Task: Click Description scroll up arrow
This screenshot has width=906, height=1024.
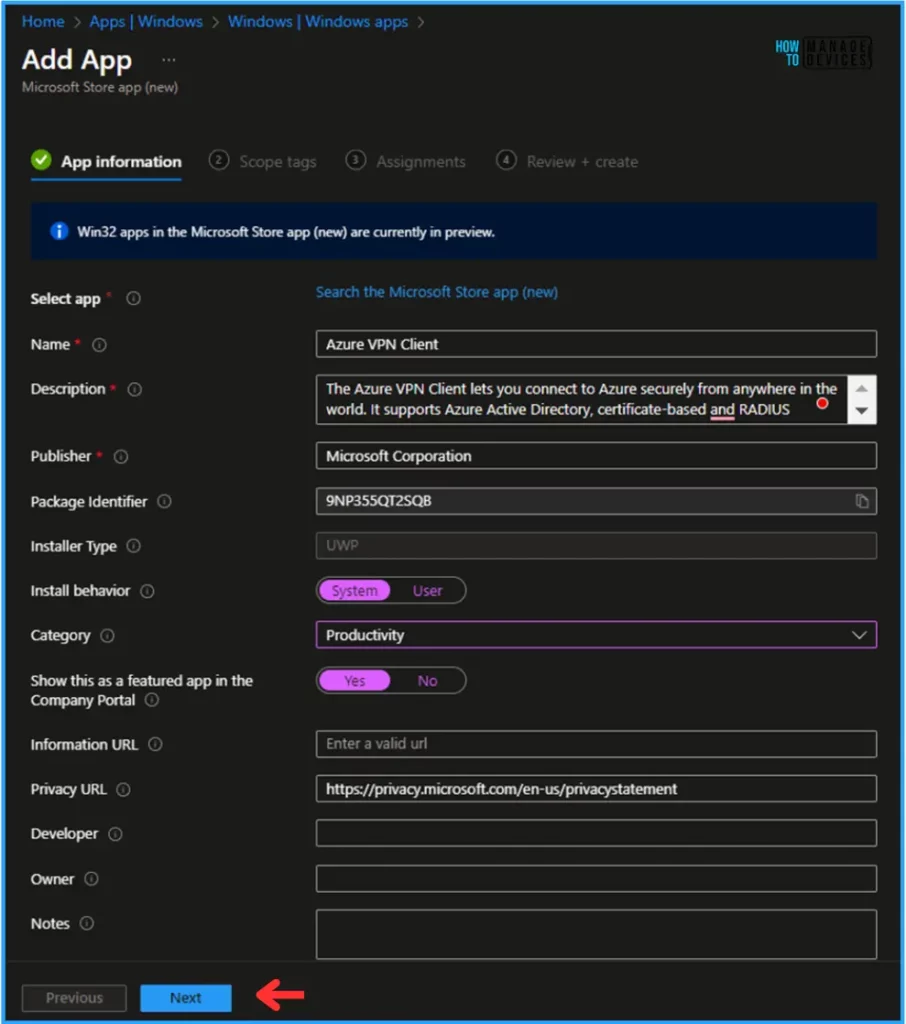Action: pyautogui.click(x=862, y=389)
